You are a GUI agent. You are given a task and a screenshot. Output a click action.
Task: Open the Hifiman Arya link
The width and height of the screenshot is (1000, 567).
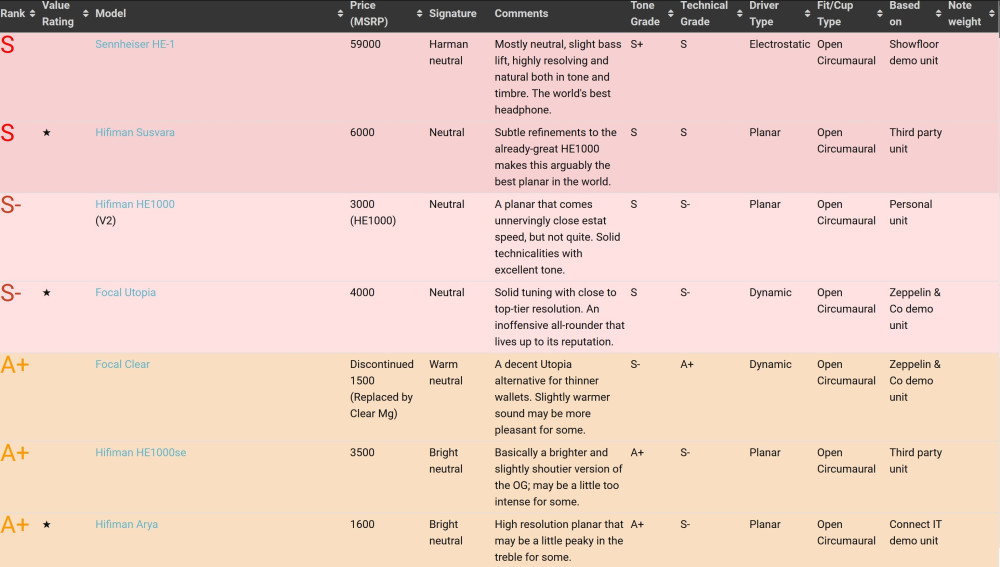pyautogui.click(x=126, y=524)
